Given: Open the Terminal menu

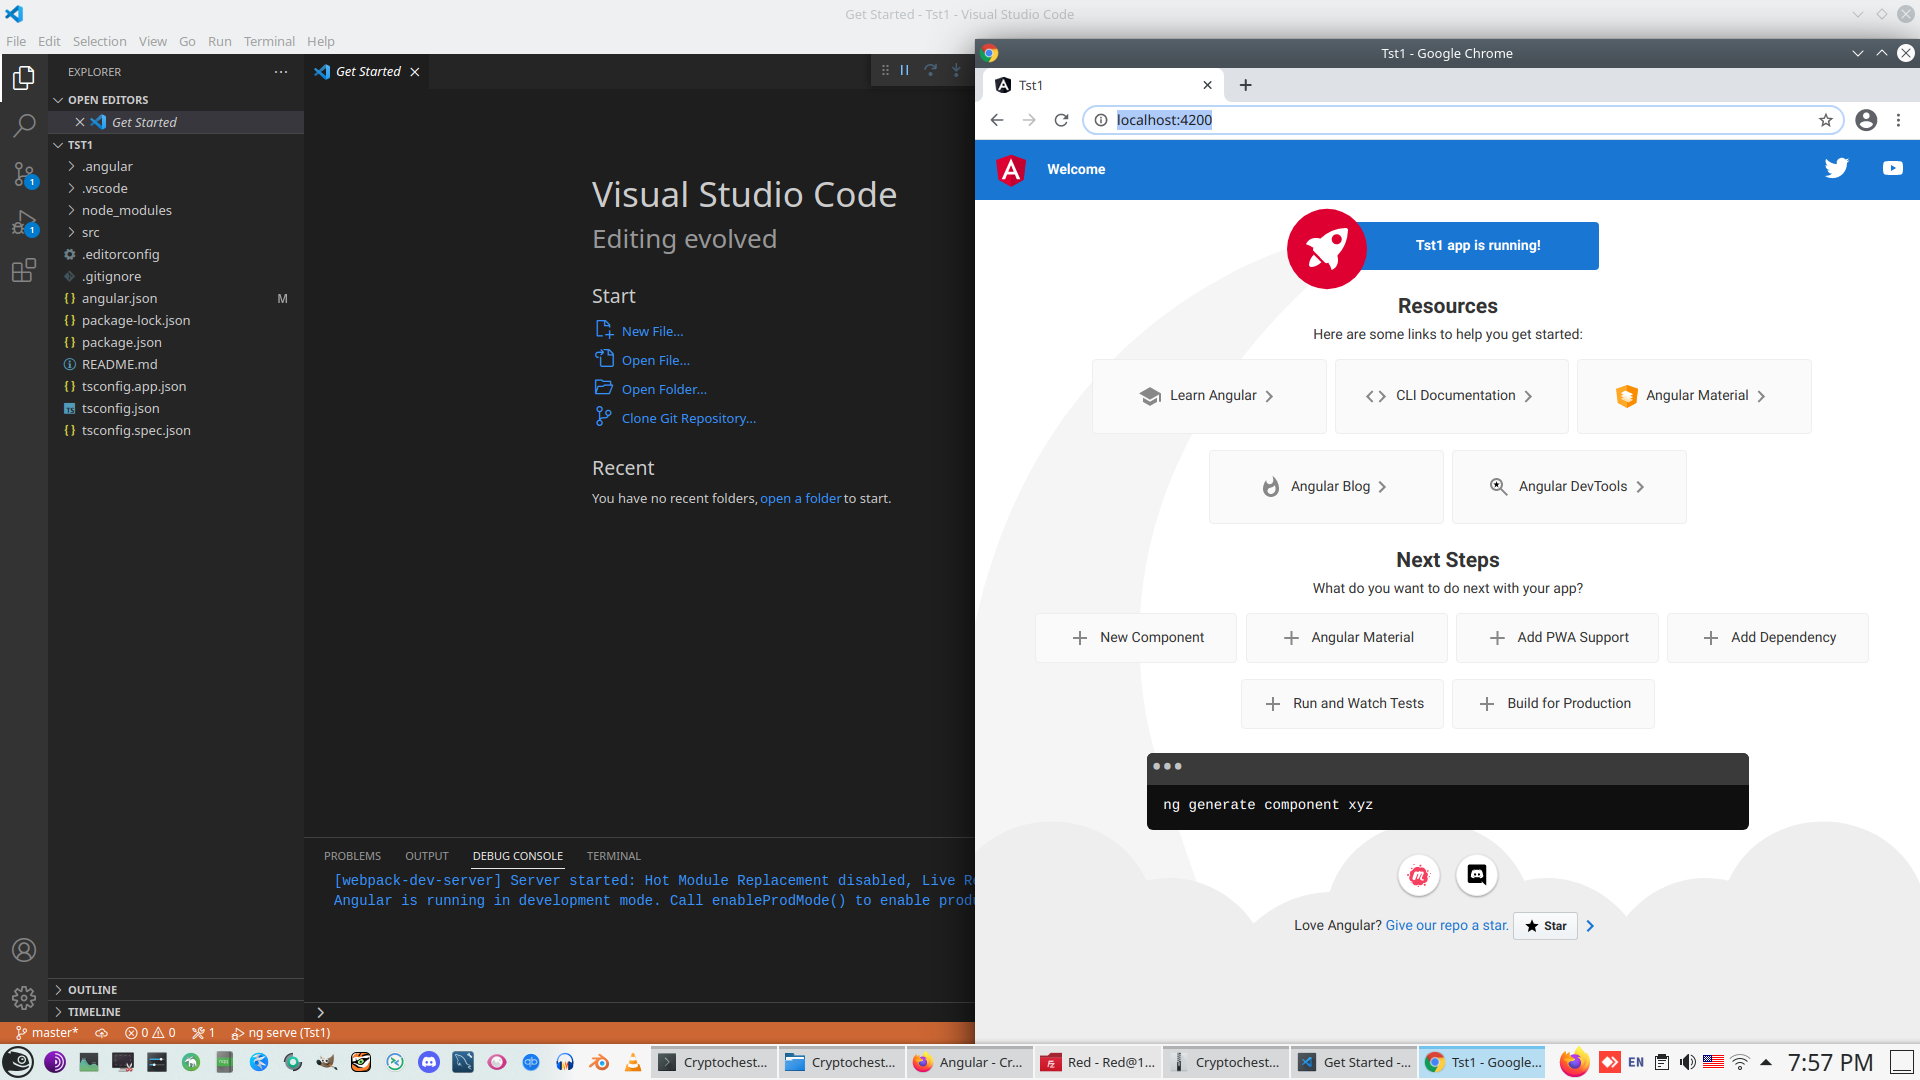Looking at the screenshot, I should (269, 41).
